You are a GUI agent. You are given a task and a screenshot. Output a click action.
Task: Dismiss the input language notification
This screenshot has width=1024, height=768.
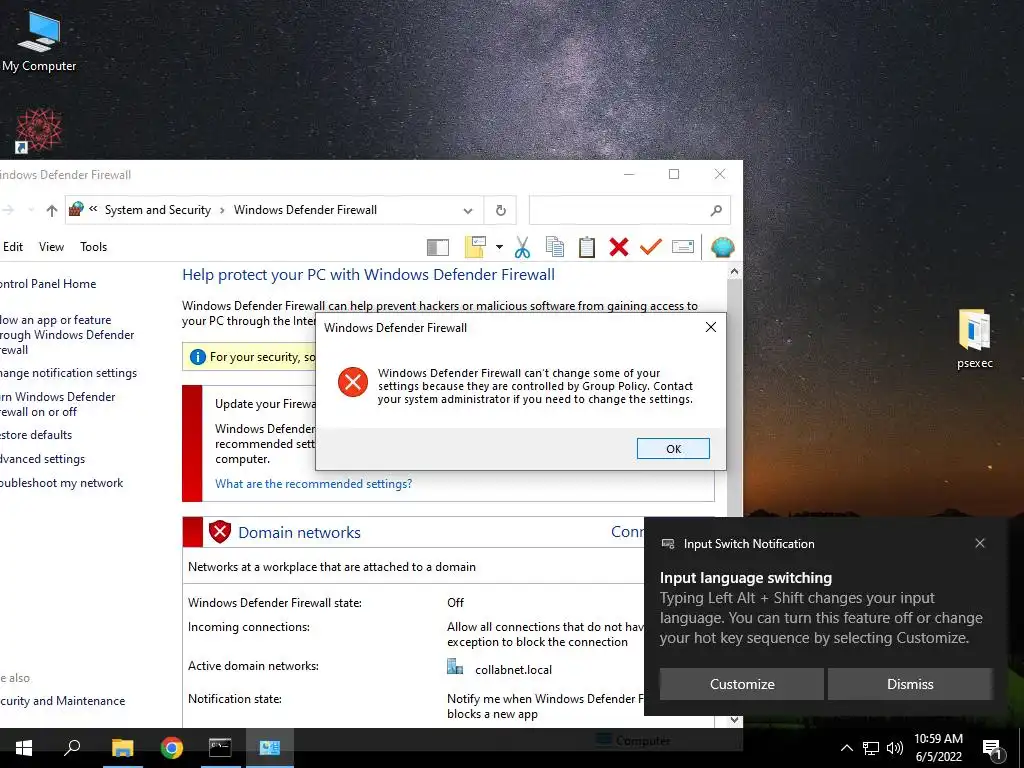point(910,684)
